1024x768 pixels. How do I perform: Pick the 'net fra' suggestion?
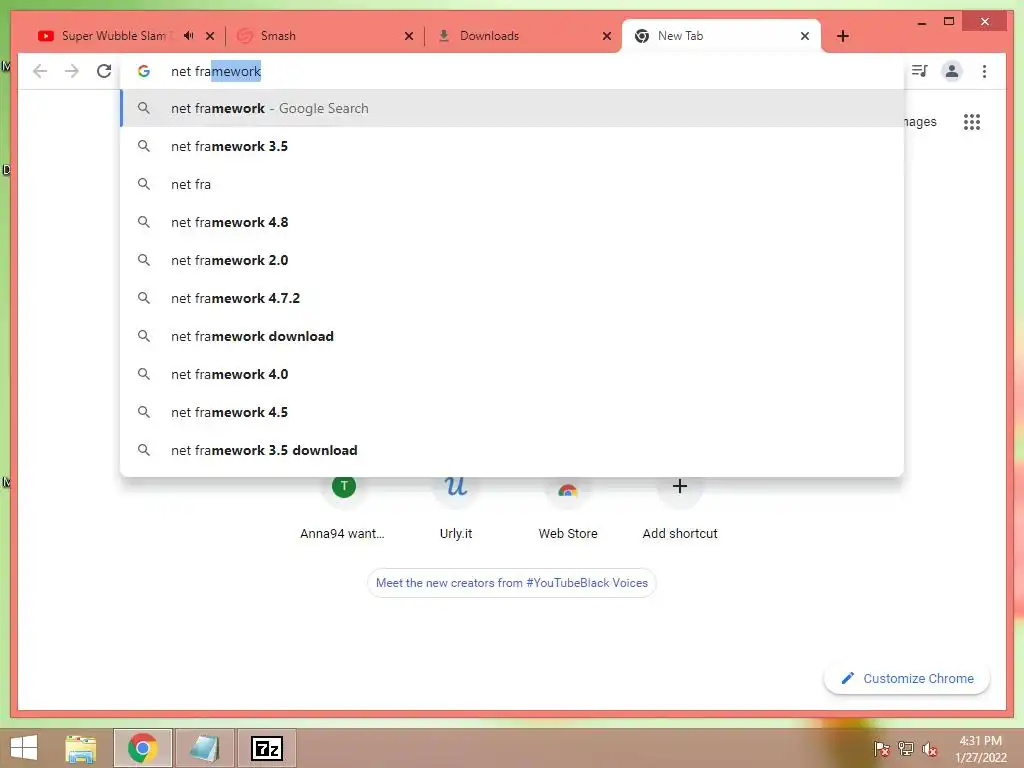(x=513, y=184)
